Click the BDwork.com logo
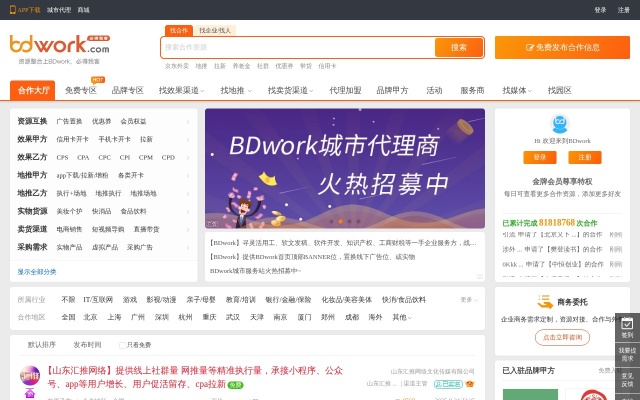This screenshot has width=640, height=400. (x=59, y=45)
